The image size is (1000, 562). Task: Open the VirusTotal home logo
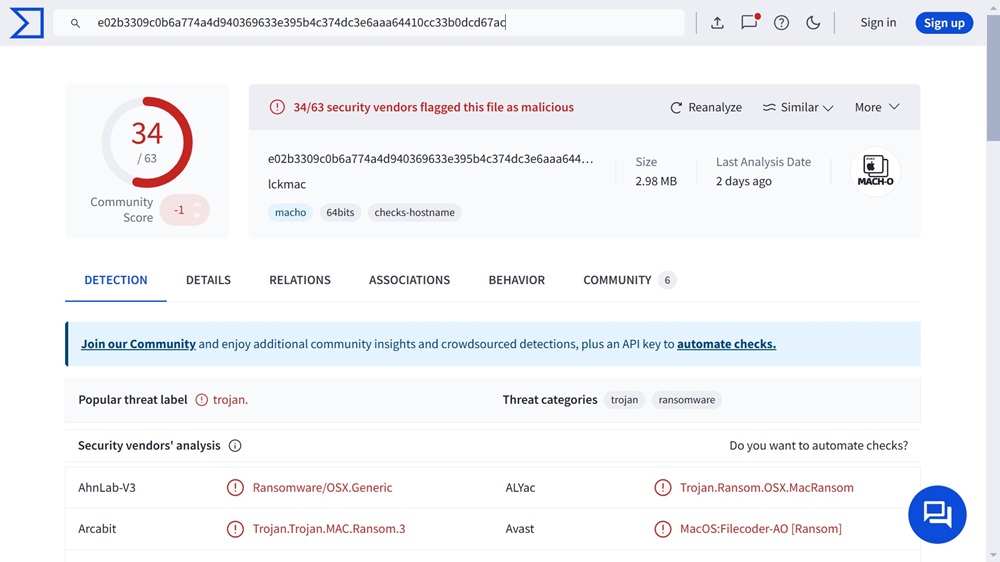tap(27, 23)
